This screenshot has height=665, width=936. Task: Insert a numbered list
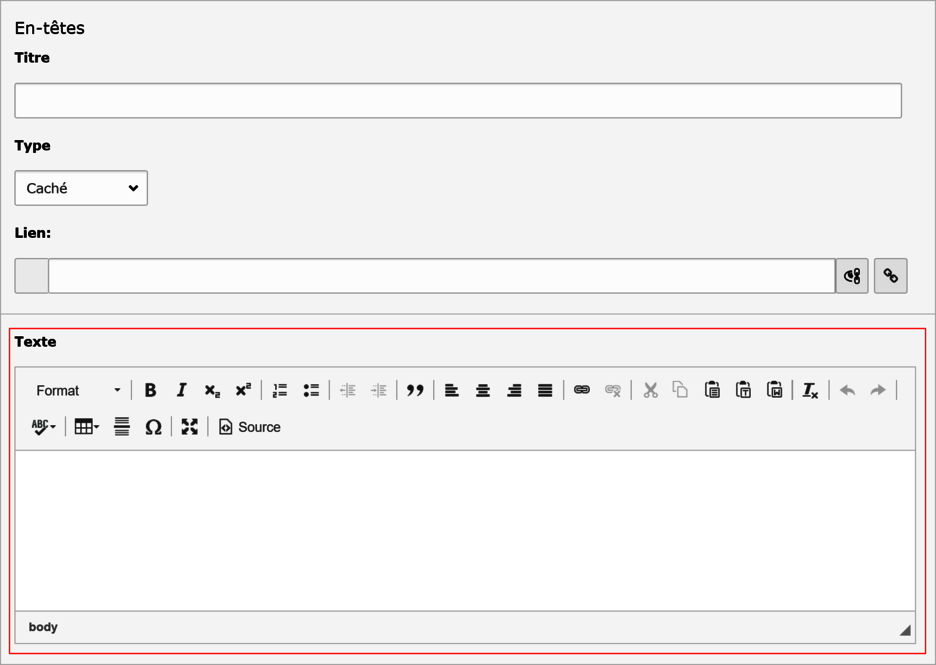(x=280, y=390)
